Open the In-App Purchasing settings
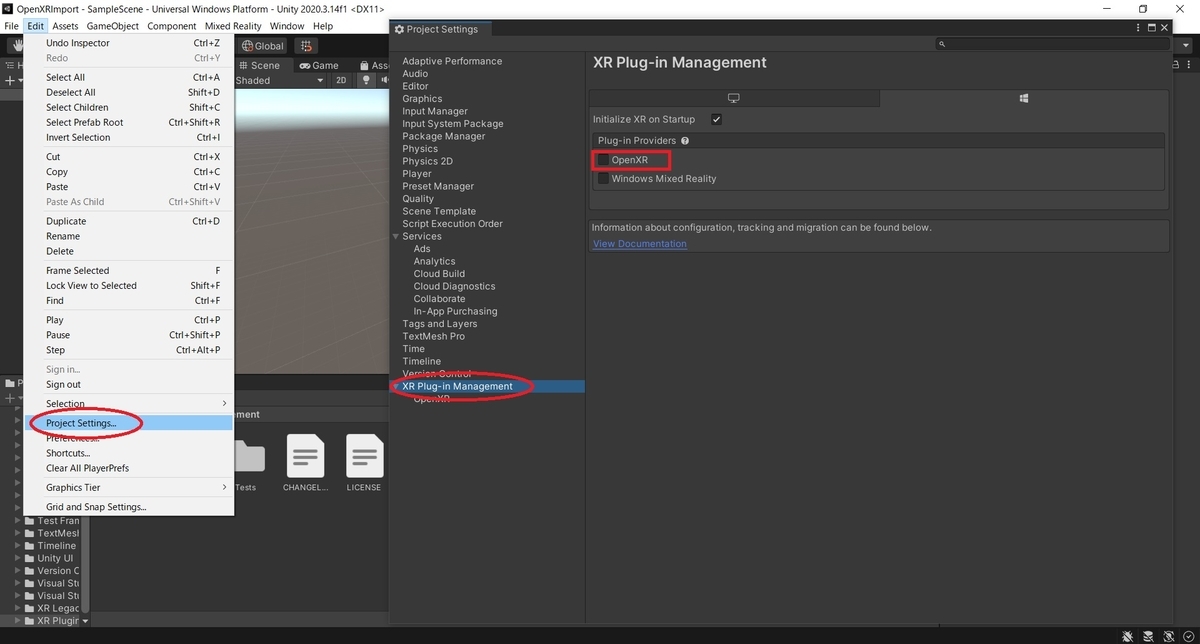The width and height of the screenshot is (1200, 644). 455,311
